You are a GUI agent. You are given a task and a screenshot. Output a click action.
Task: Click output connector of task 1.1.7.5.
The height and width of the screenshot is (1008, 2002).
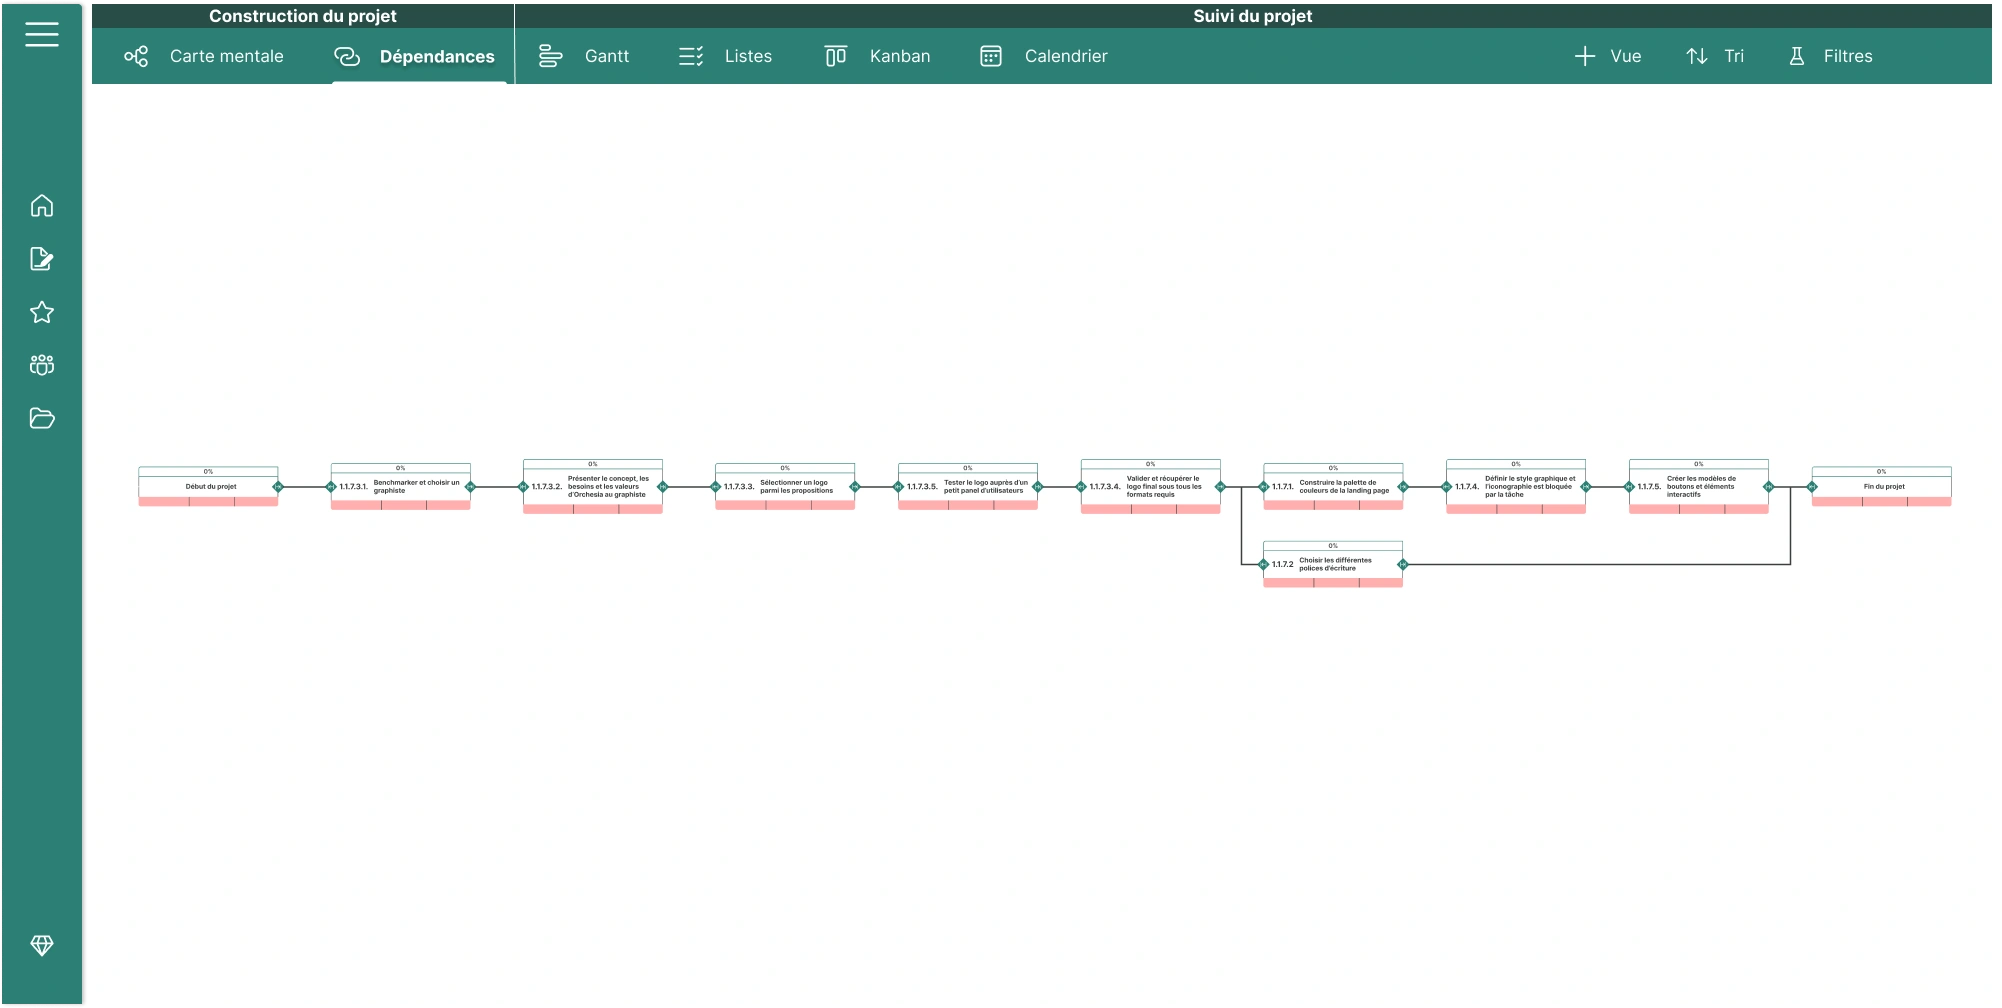click(1768, 487)
